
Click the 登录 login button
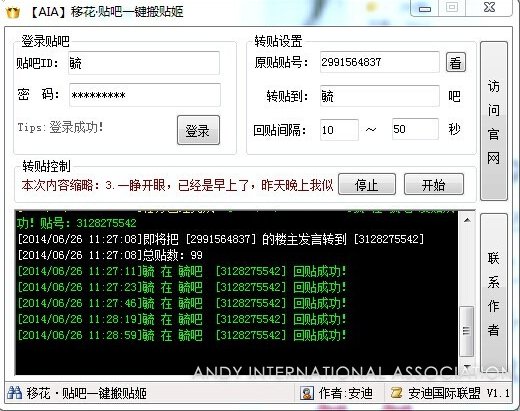(x=198, y=130)
